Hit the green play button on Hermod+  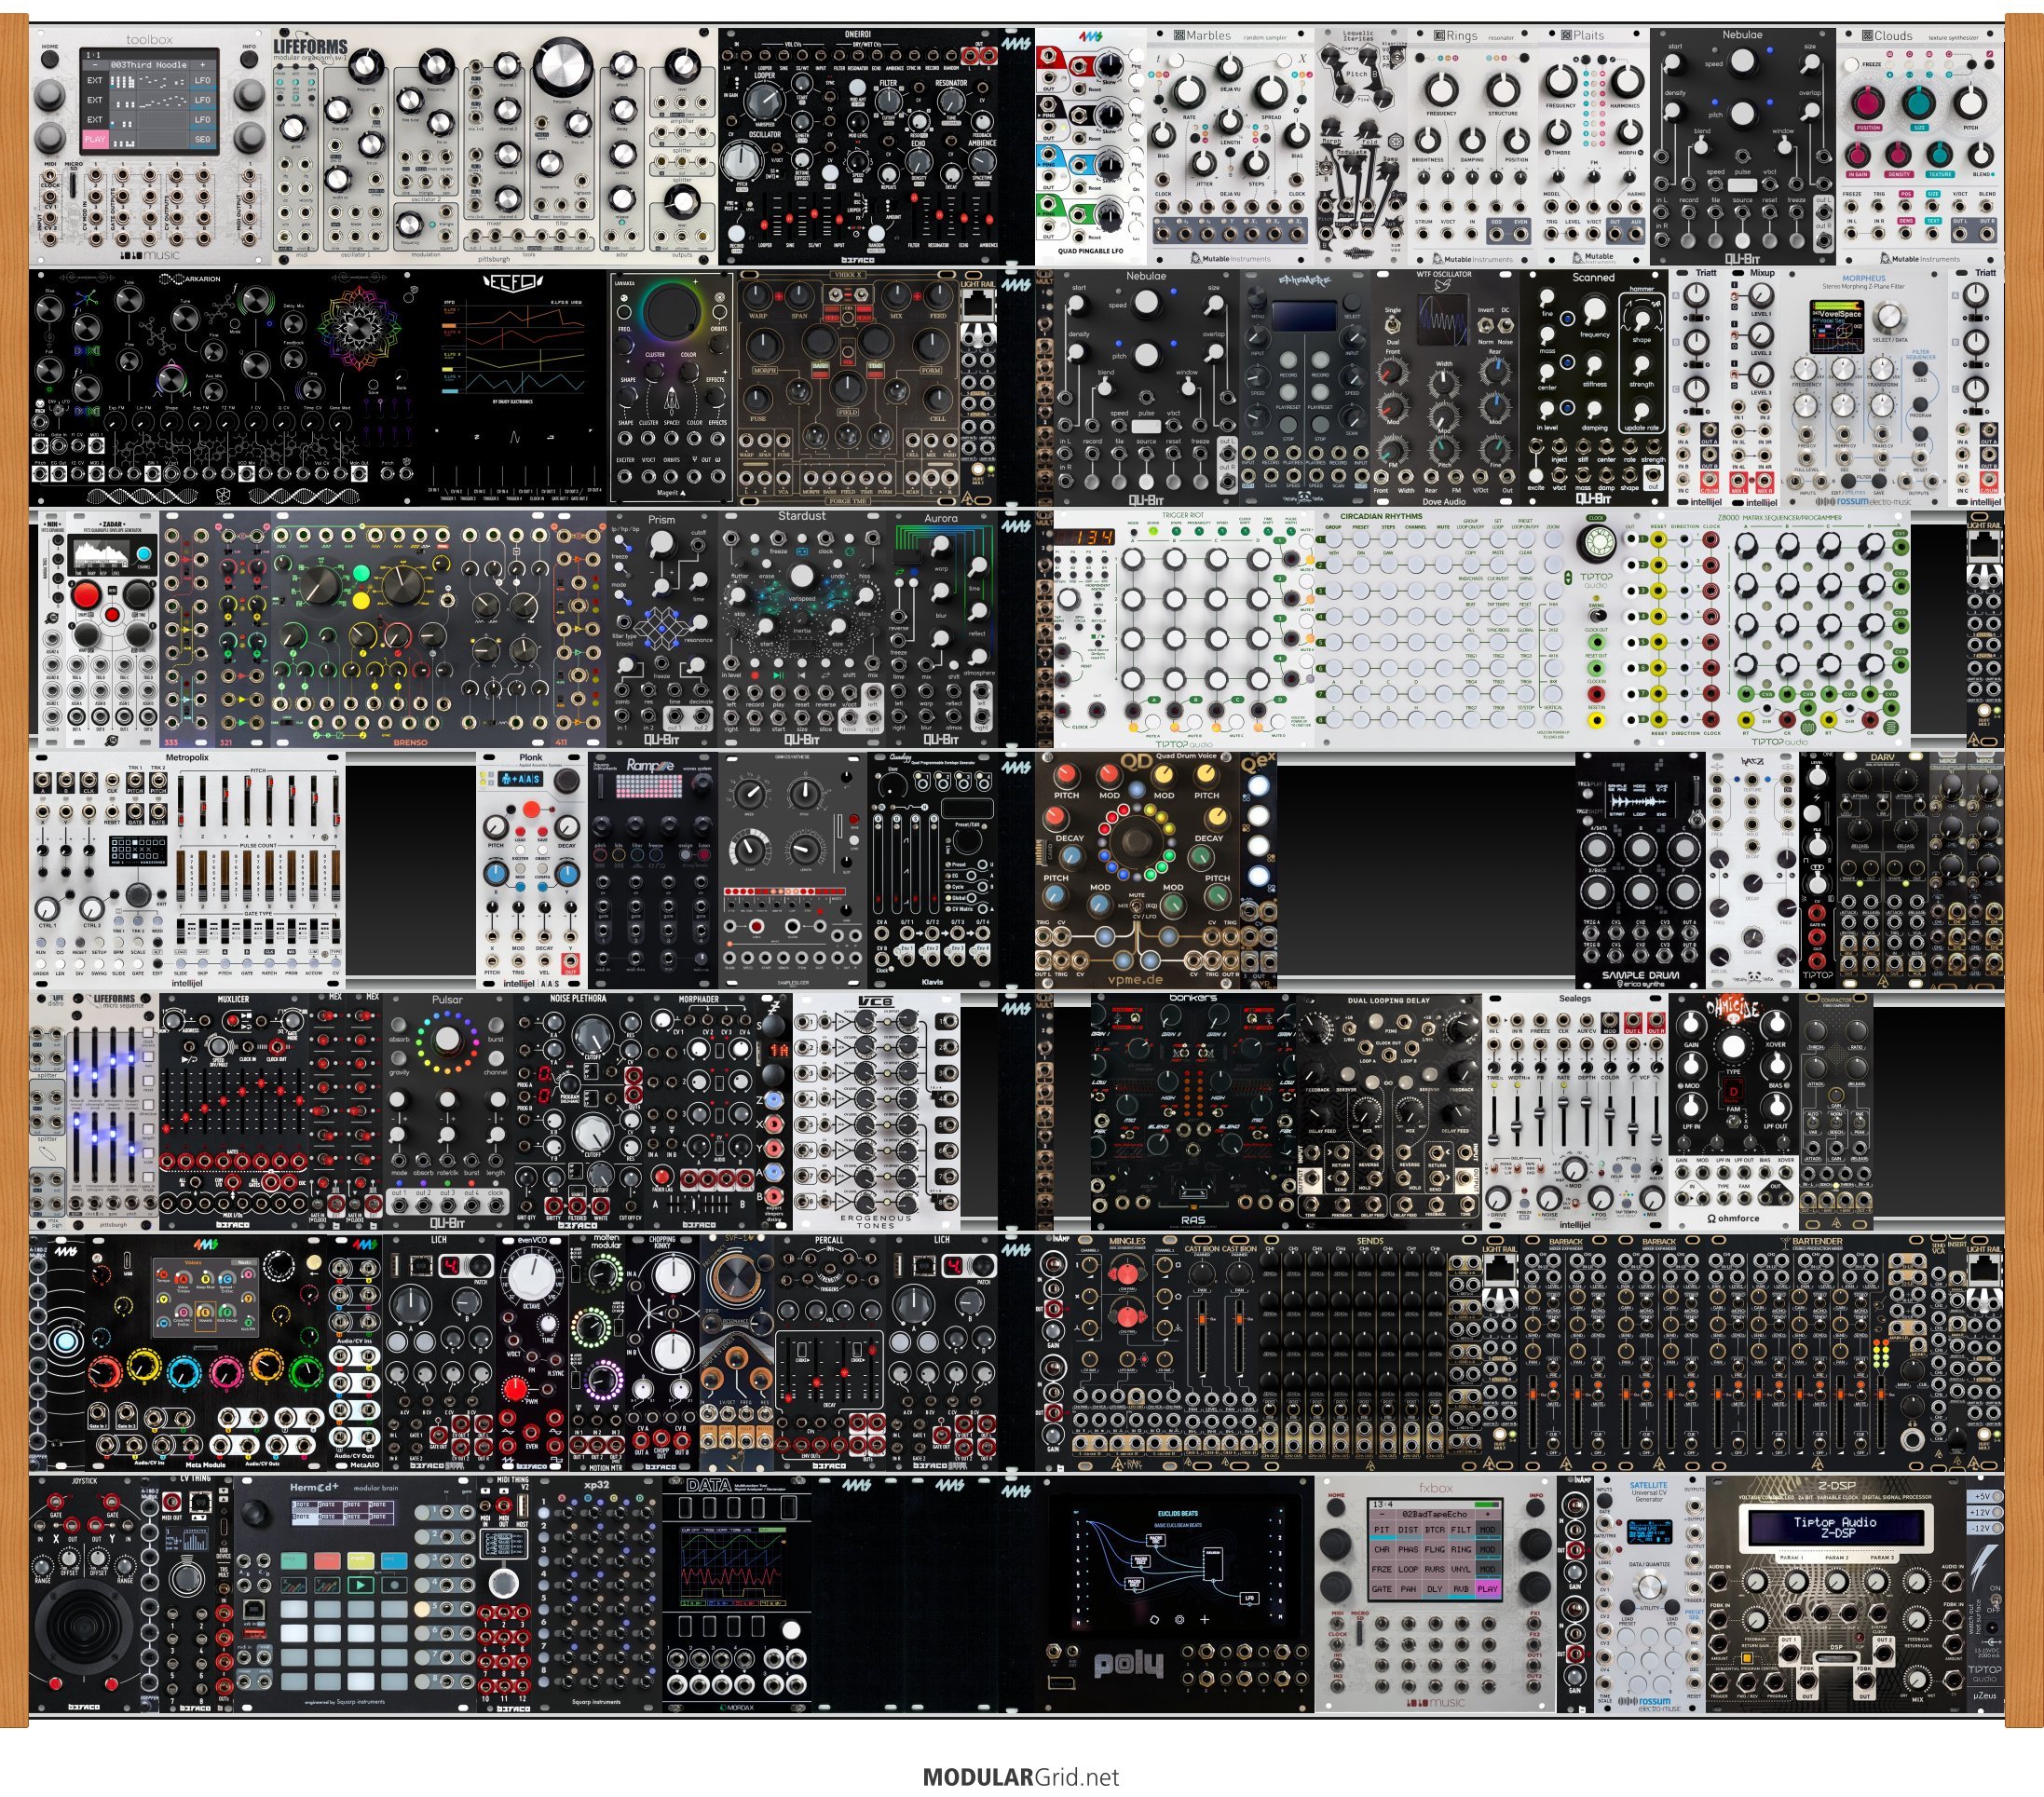click(361, 1583)
